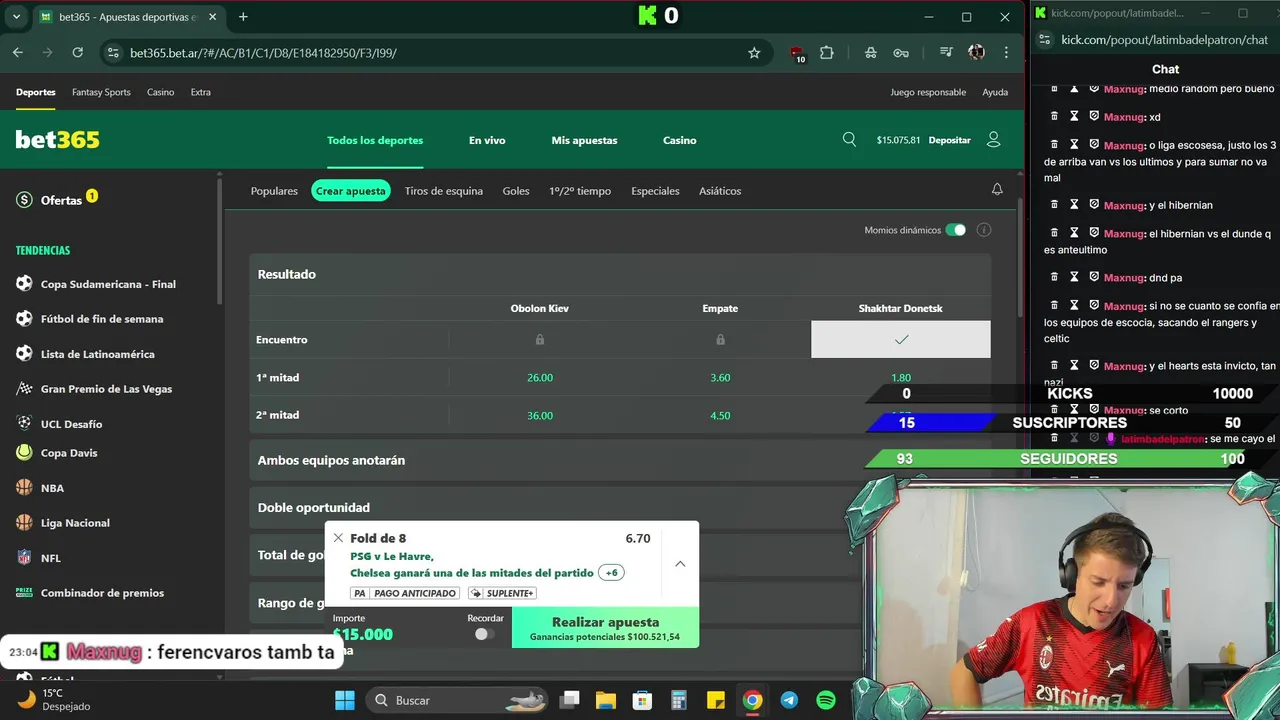1280x720 pixels.
Task: Delete Maxnug's 'xd' message with trash icon
Action: pyautogui.click(x=1053, y=116)
